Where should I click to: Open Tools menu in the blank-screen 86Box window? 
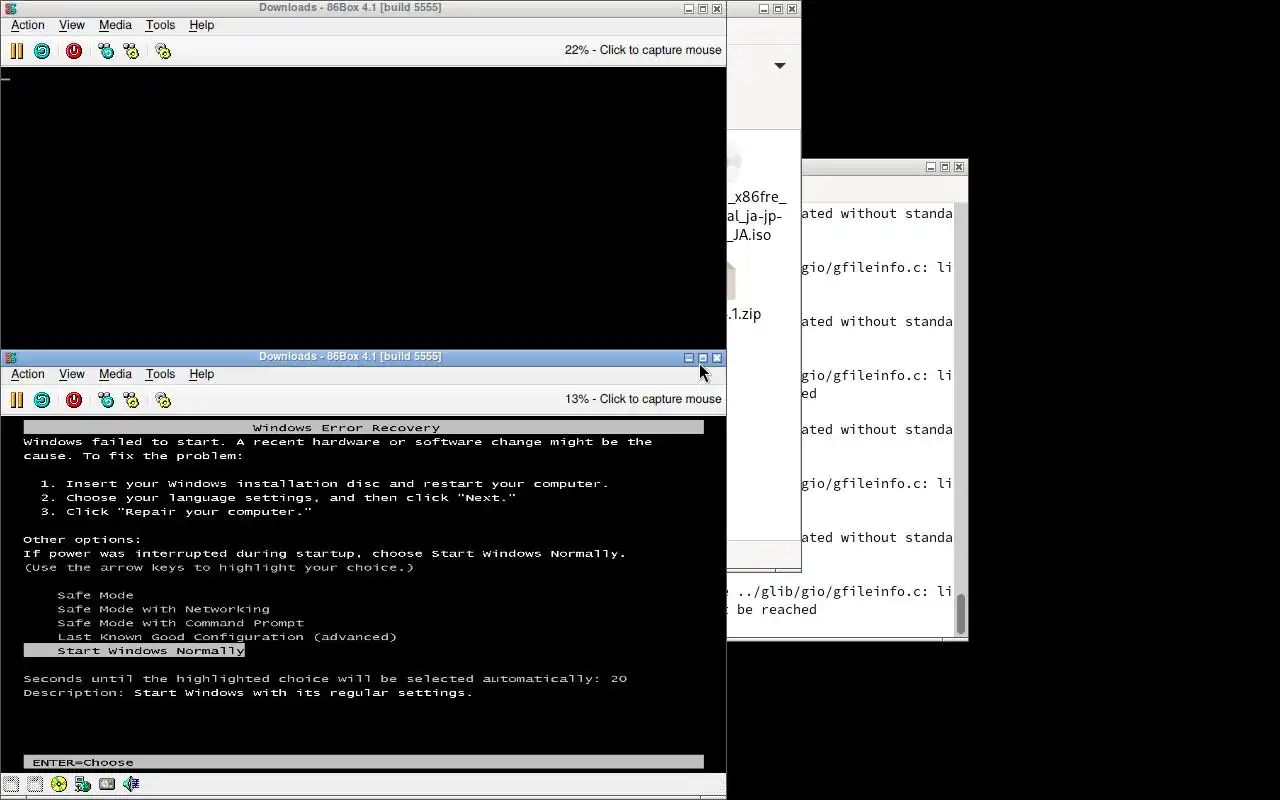coord(160,25)
